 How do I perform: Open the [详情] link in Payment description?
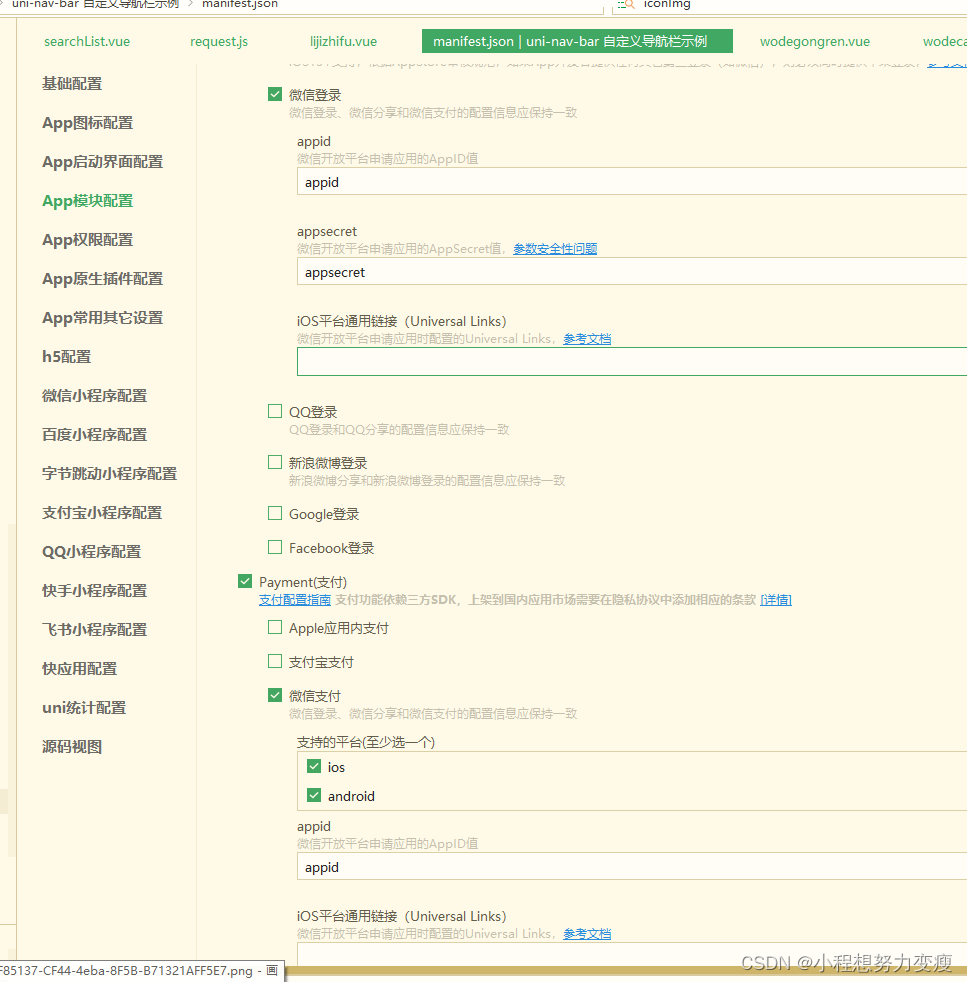point(776,599)
